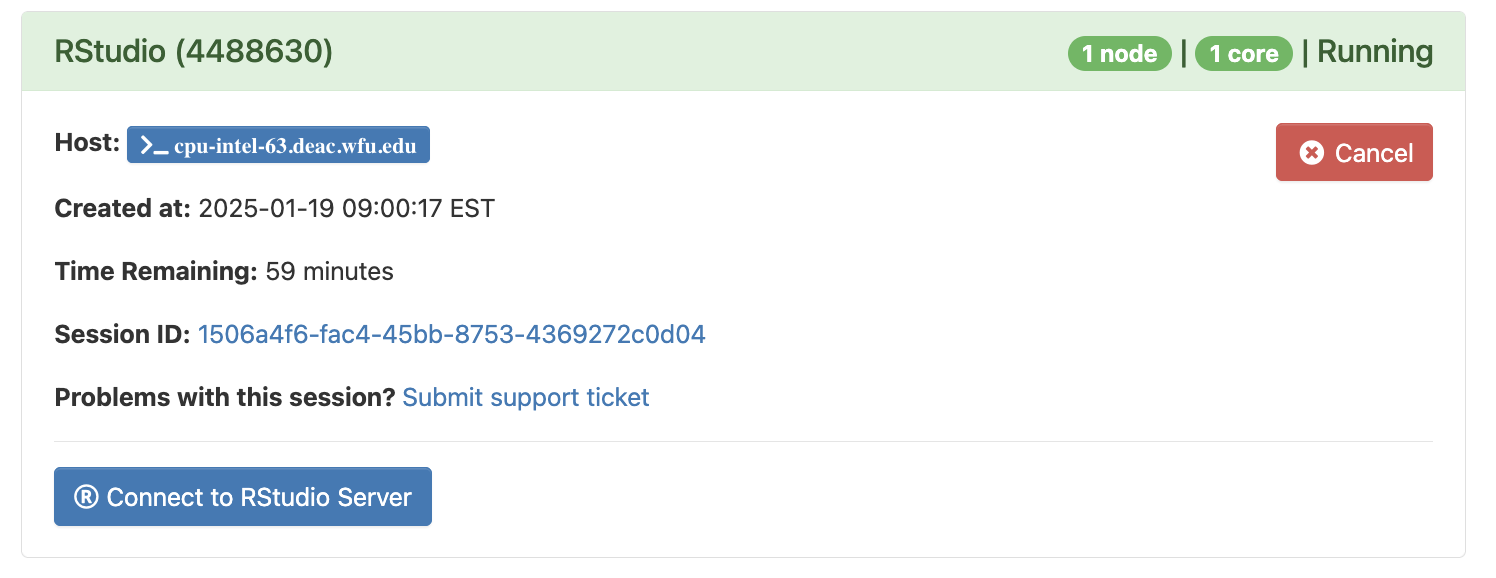The height and width of the screenshot is (578, 1496).
Task: Click the R icon on the Connect button
Action: 87,497
